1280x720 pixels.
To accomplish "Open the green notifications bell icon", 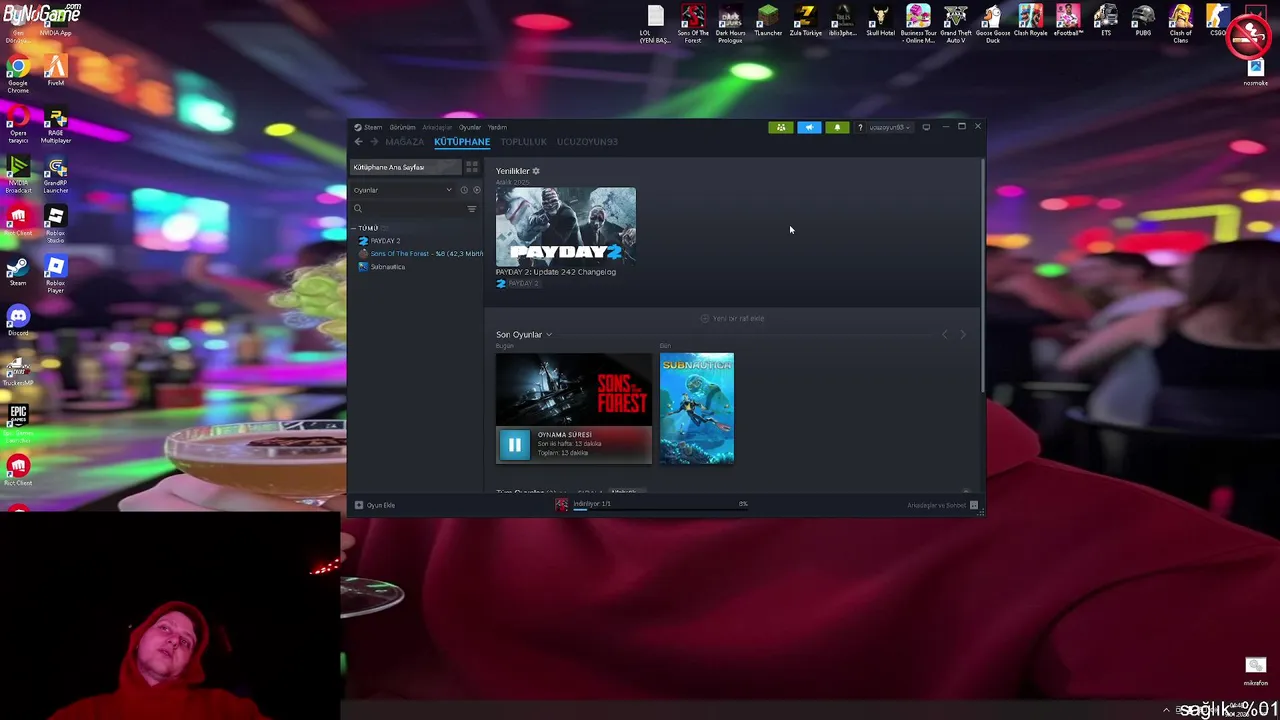I will coord(837,127).
